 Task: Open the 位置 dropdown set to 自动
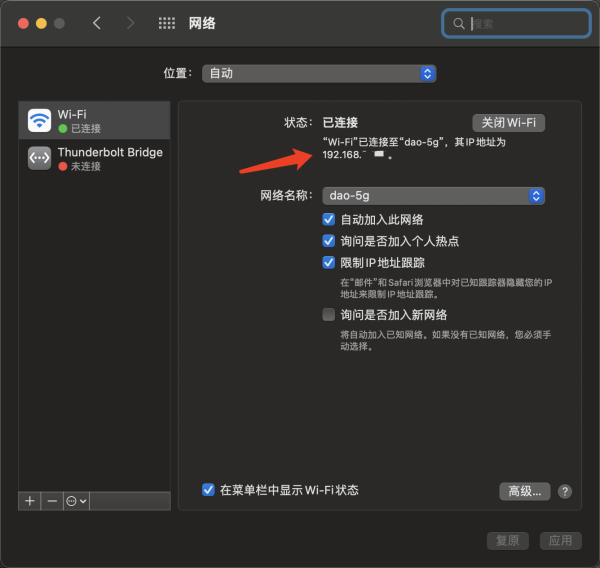click(x=319, y=74)
